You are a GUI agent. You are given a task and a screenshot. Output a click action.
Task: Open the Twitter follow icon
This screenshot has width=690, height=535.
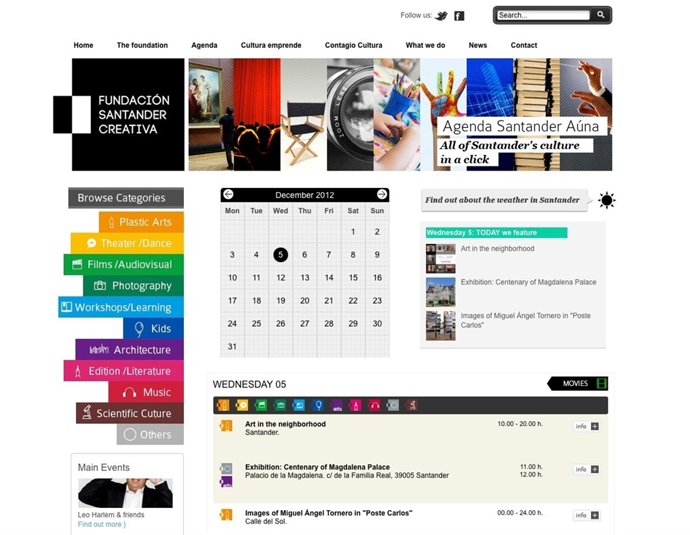(x=441, y=16)
